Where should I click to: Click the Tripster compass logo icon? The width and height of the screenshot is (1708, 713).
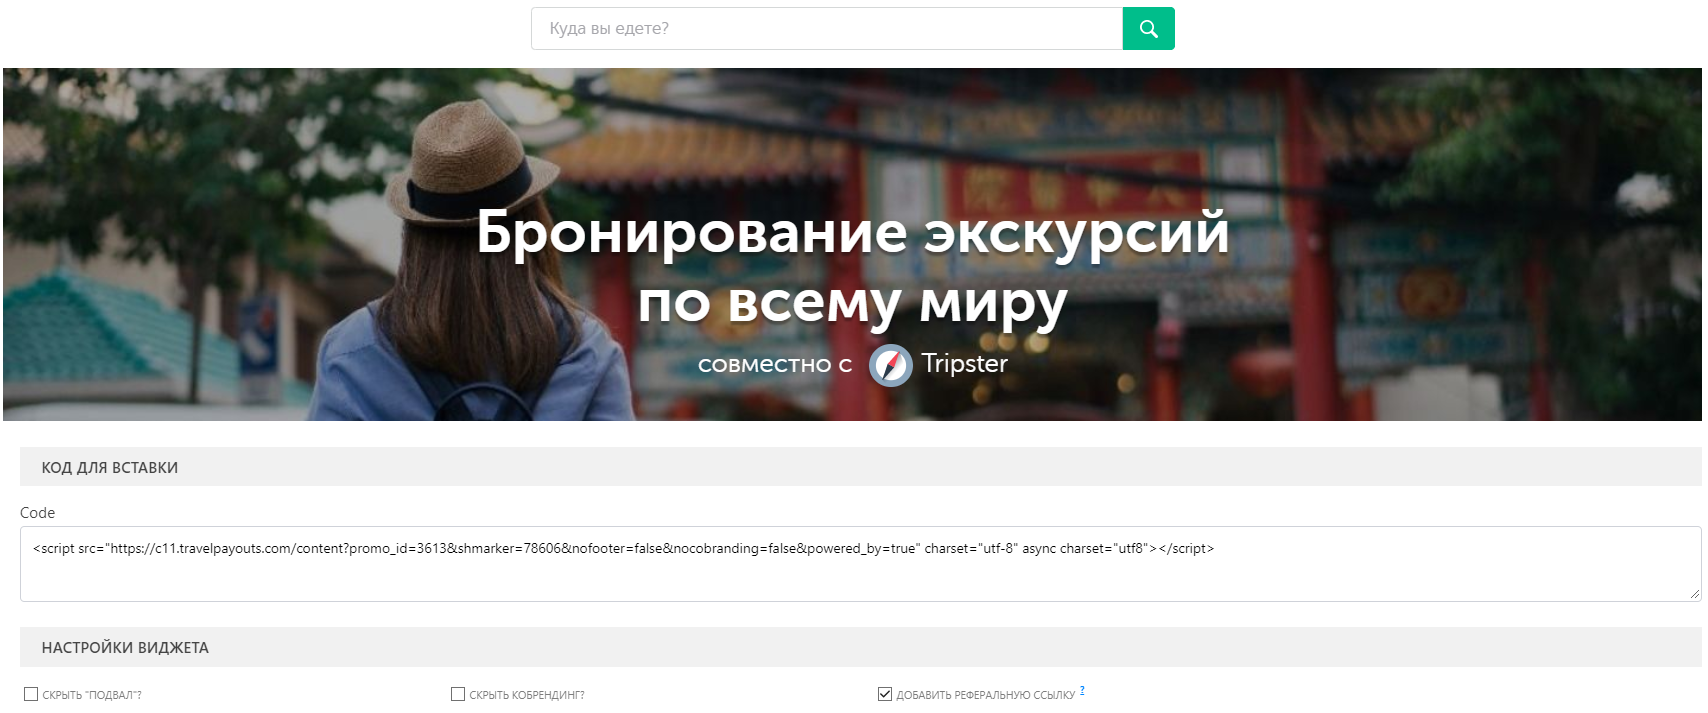coord(890,365)
